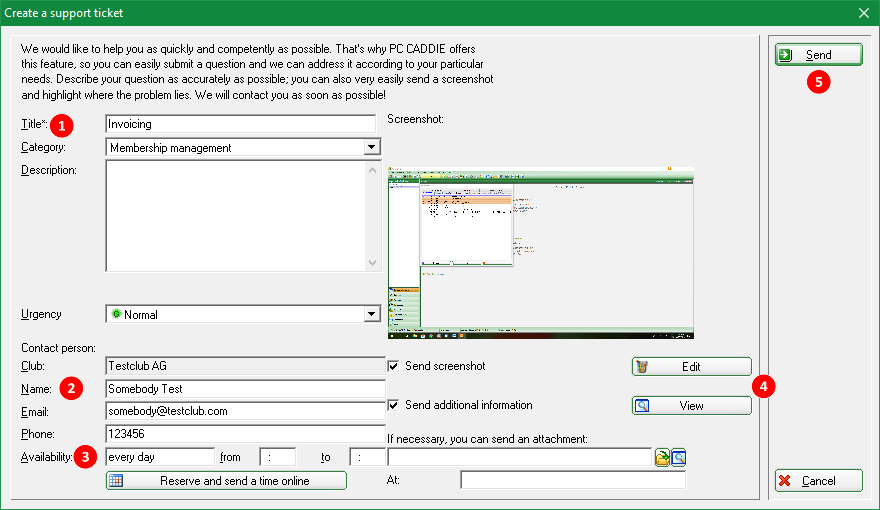Select the Phone number field
The image size is (880, 510).
245,434
